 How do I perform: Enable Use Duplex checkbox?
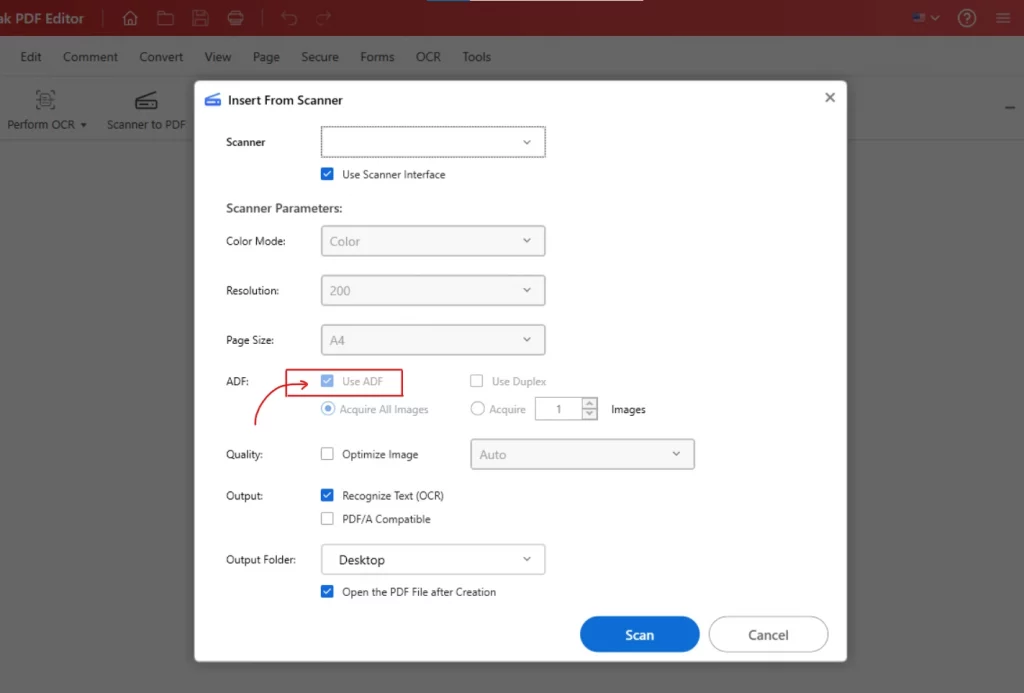[x=477, y=381]
